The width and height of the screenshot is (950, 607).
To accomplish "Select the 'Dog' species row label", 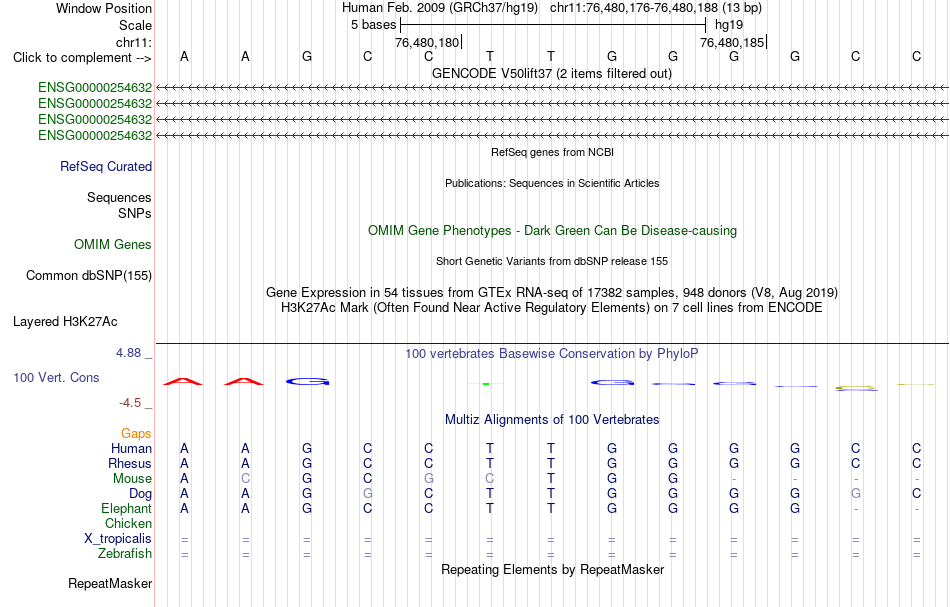I will pyautogui.click(x=141, y=494).
